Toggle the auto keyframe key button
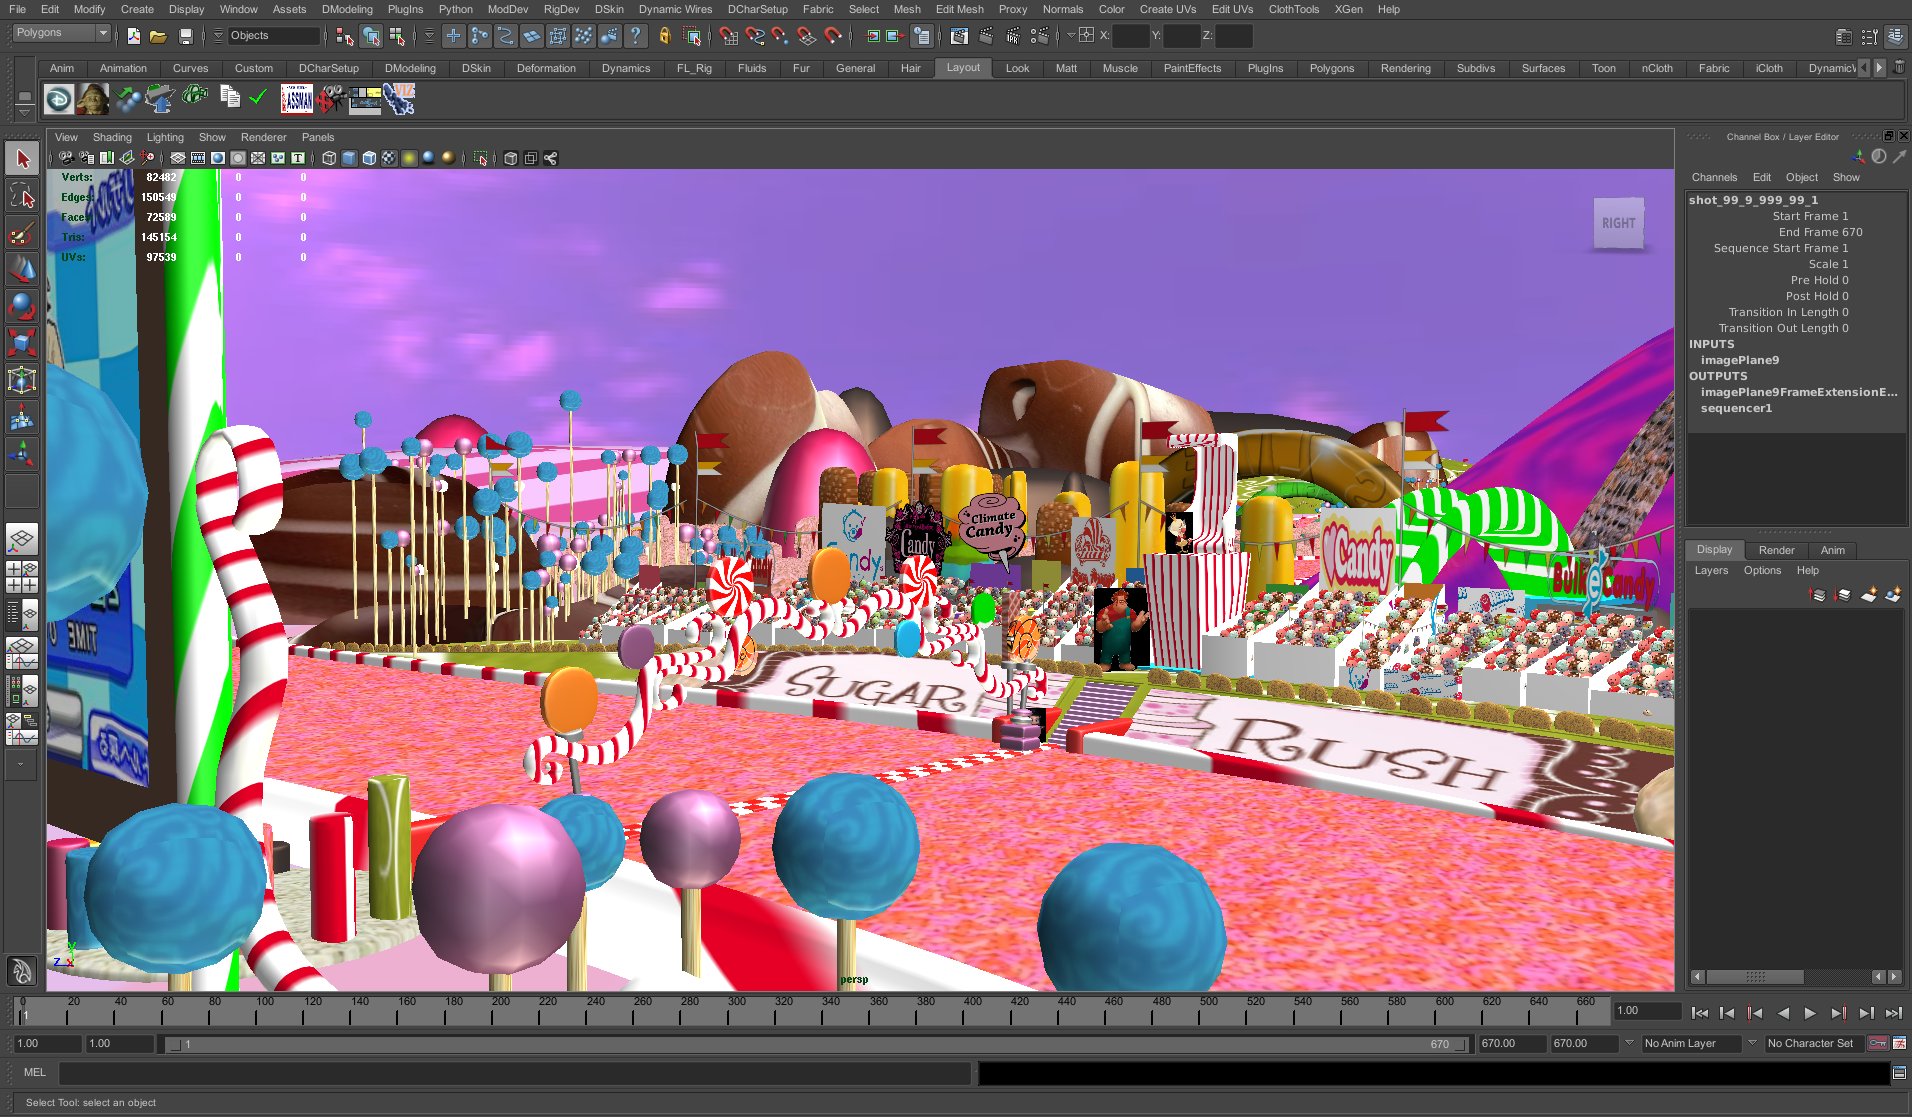The width and height of the screenshot is (1912, 1117). (1877, 1043)
